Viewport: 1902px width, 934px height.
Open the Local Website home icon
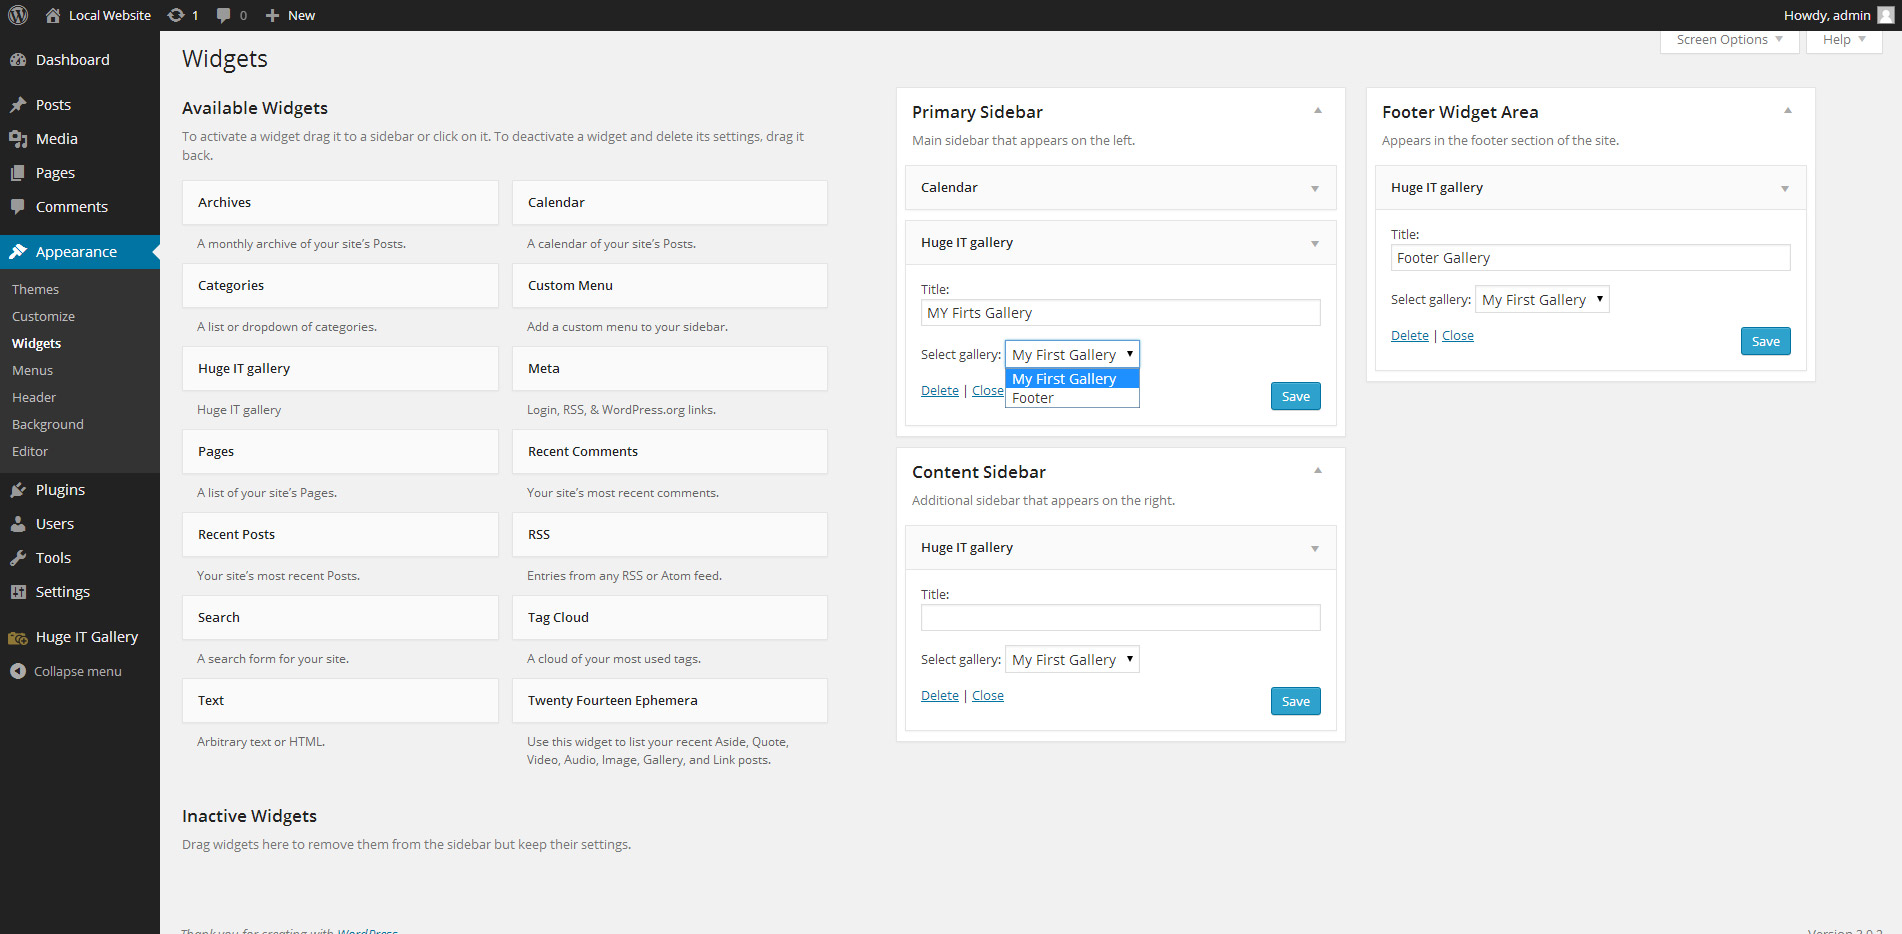[53, 15]
